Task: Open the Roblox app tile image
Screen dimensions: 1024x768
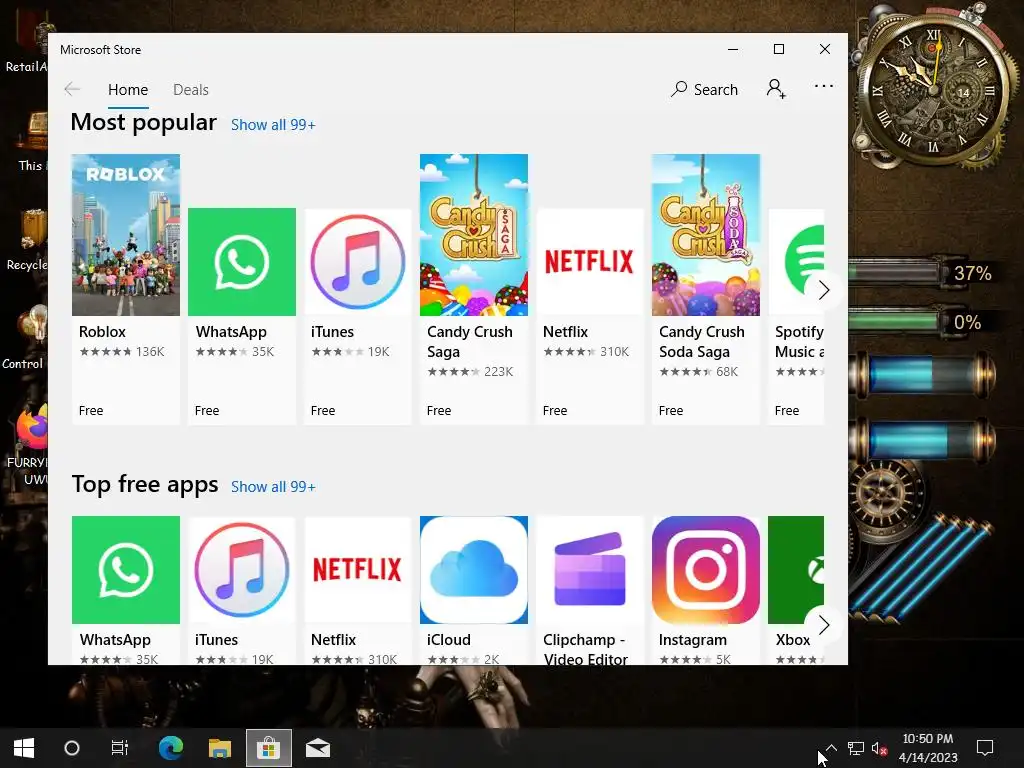Action: (x=125, y=235)
